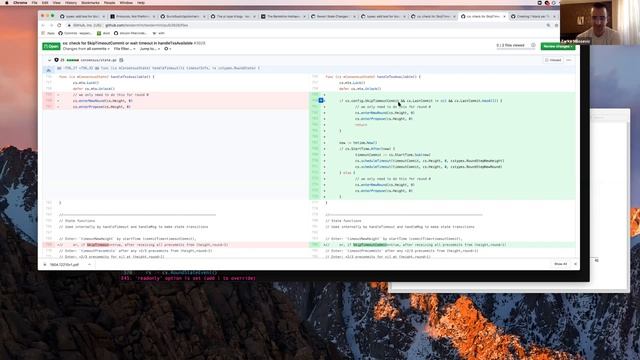Switch to the fifth tab, The Berkshire

point(283,16)
